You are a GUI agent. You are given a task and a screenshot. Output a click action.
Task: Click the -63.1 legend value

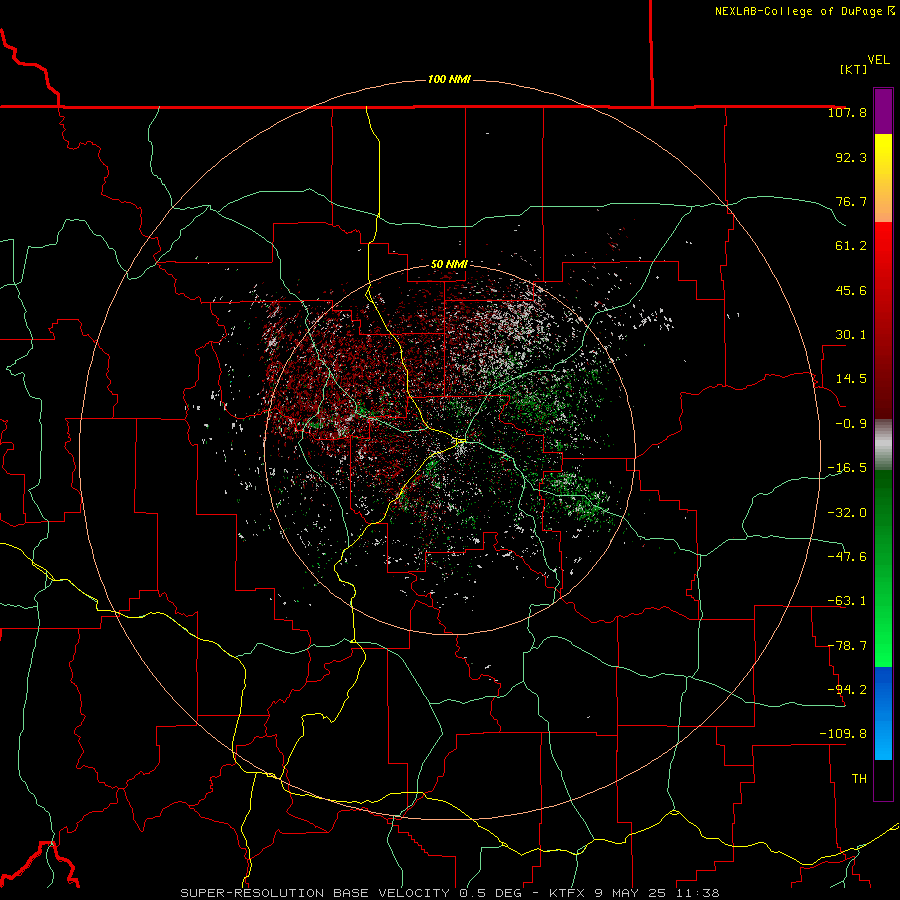[847, 601]
